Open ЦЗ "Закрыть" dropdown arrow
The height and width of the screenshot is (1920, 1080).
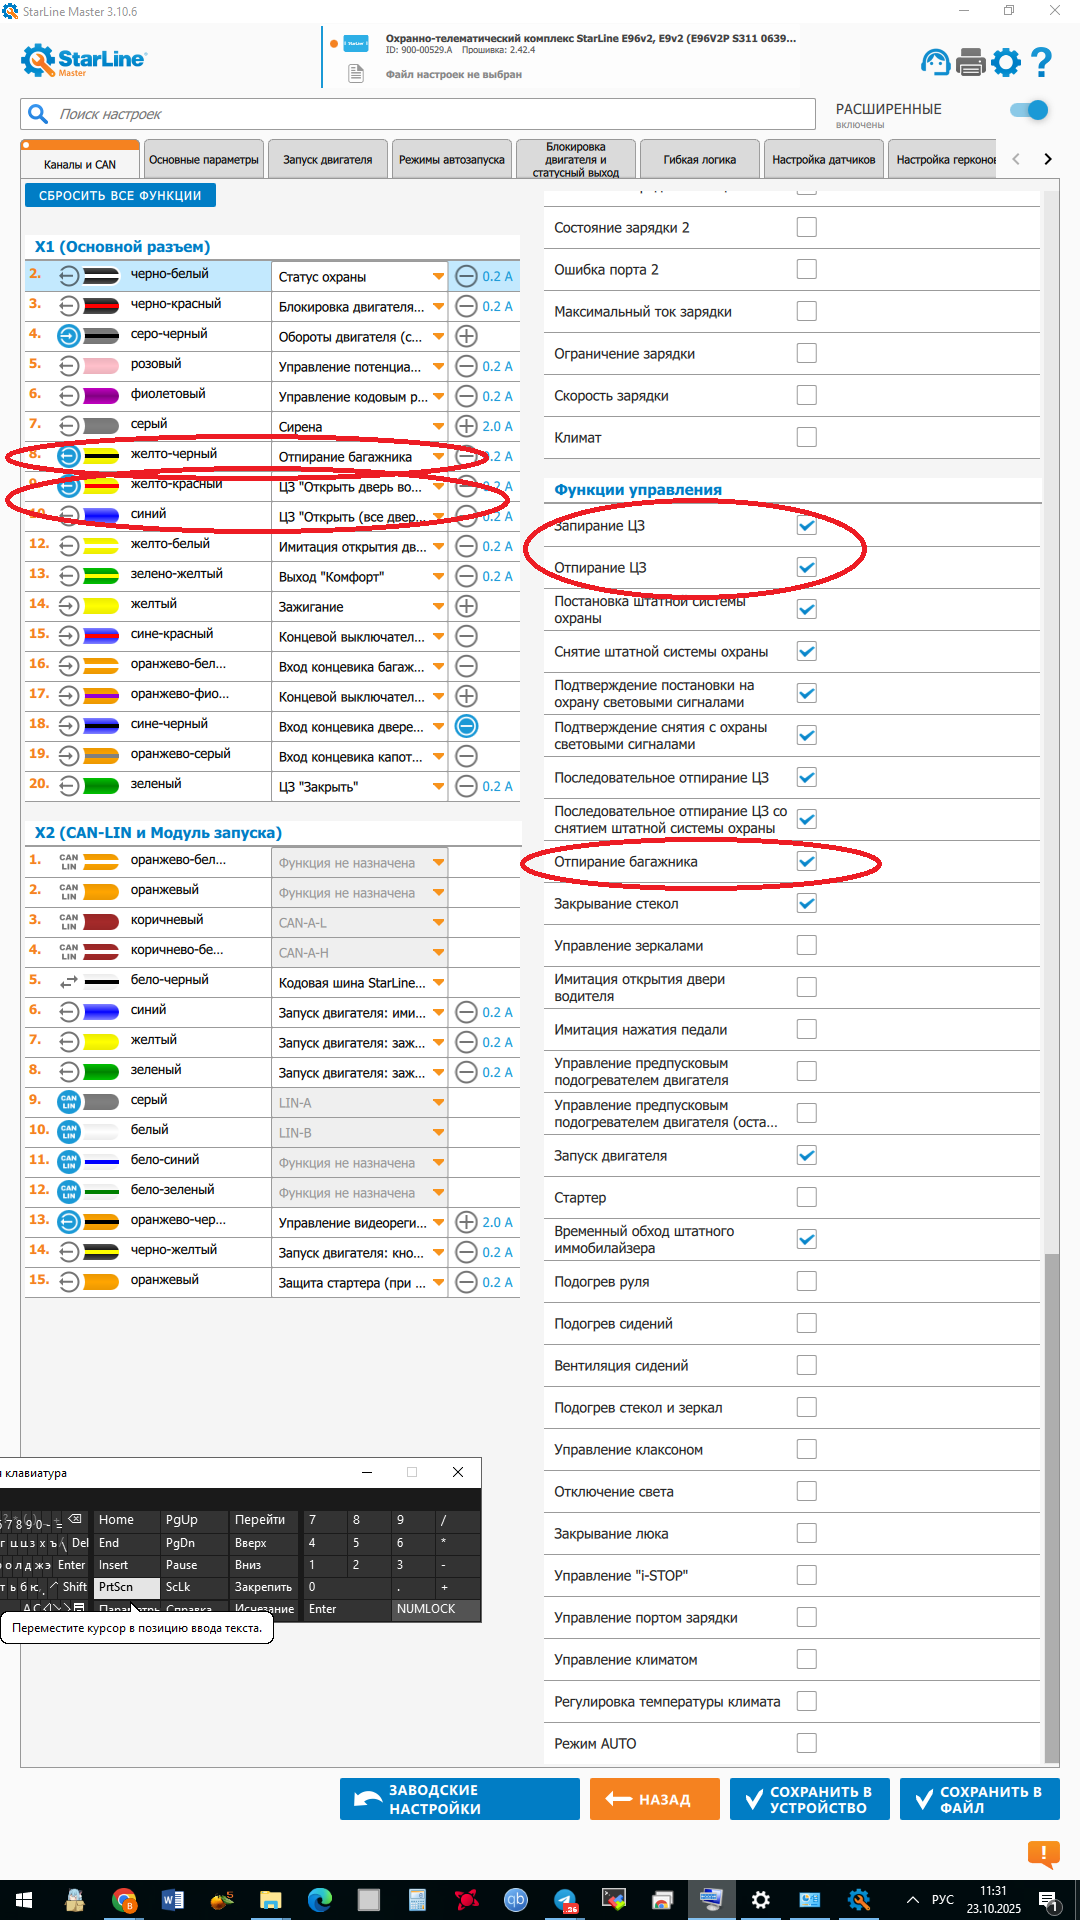(438, 786)
